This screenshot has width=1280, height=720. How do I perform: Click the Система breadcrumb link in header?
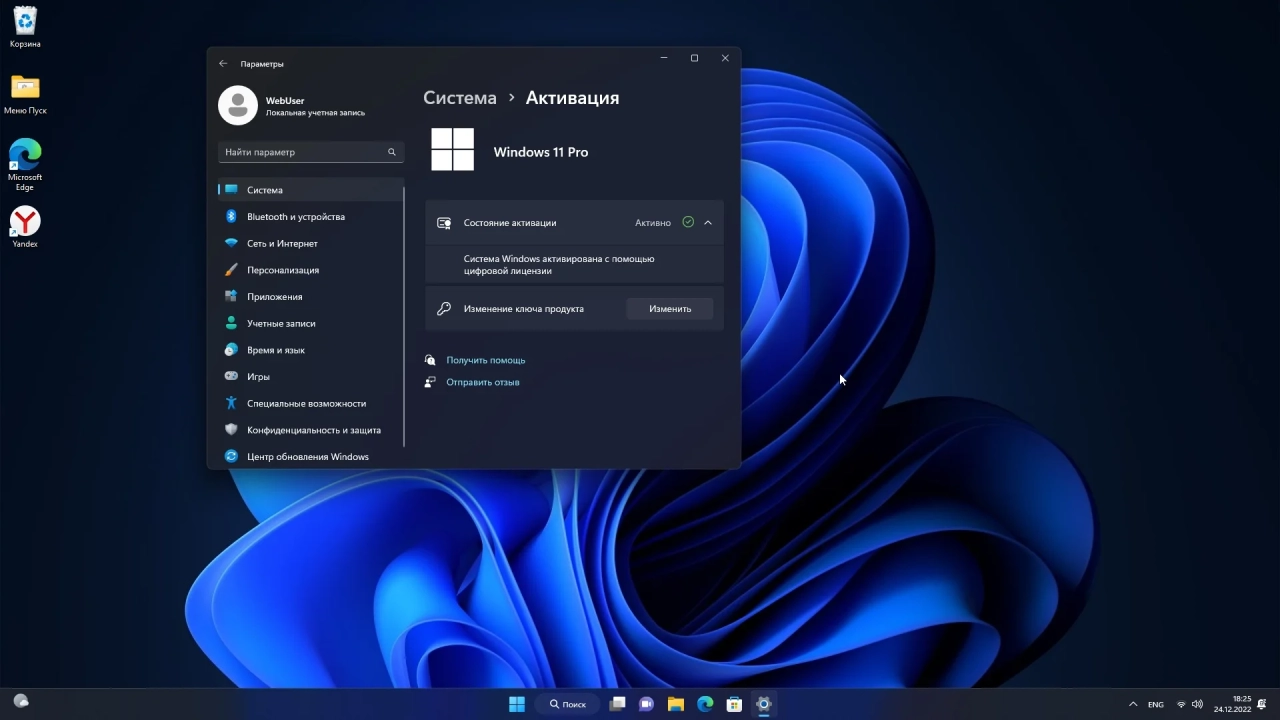(x=460, y=98)
